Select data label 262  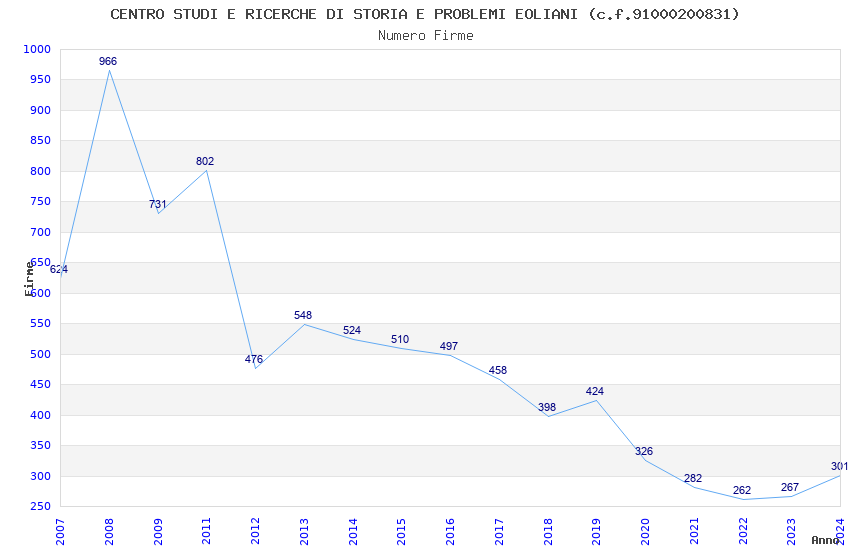coord(742,490)
